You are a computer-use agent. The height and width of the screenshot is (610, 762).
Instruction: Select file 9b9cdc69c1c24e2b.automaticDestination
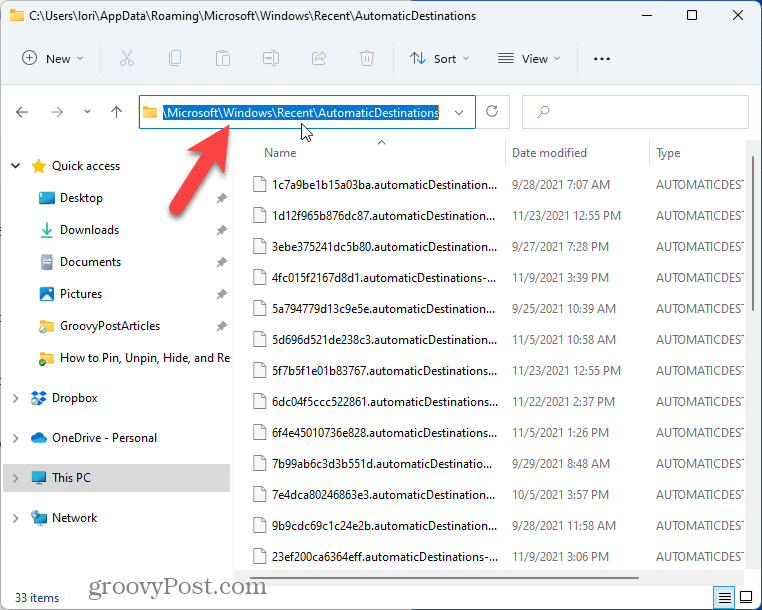pyautogui.click(x=384, y=526)
